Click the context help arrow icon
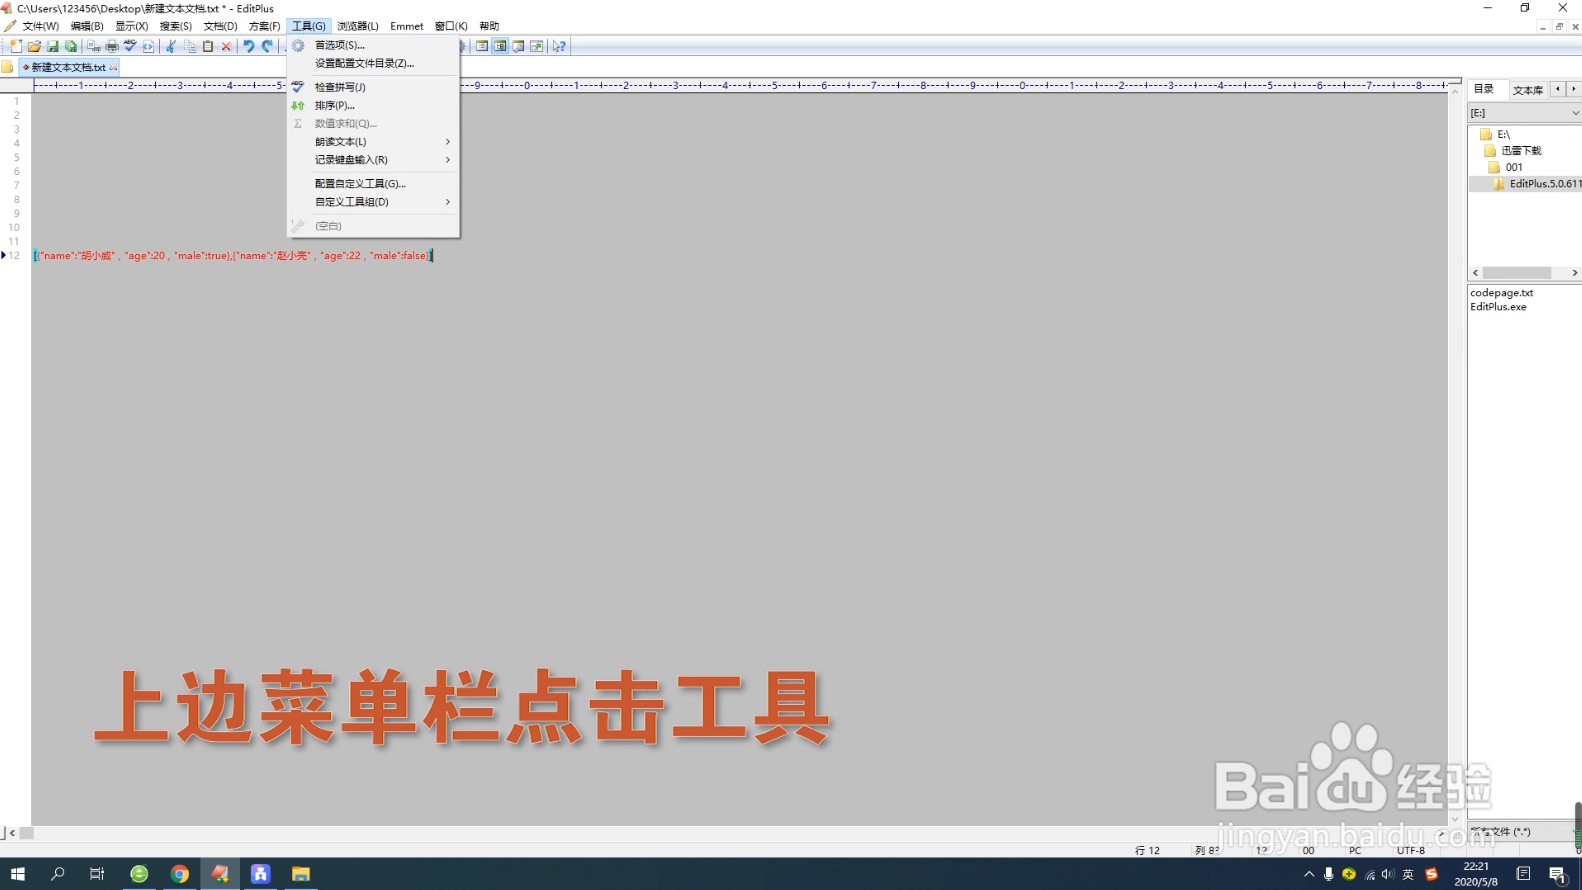This screenshot has width=1582, height=890. coord(559,46)
